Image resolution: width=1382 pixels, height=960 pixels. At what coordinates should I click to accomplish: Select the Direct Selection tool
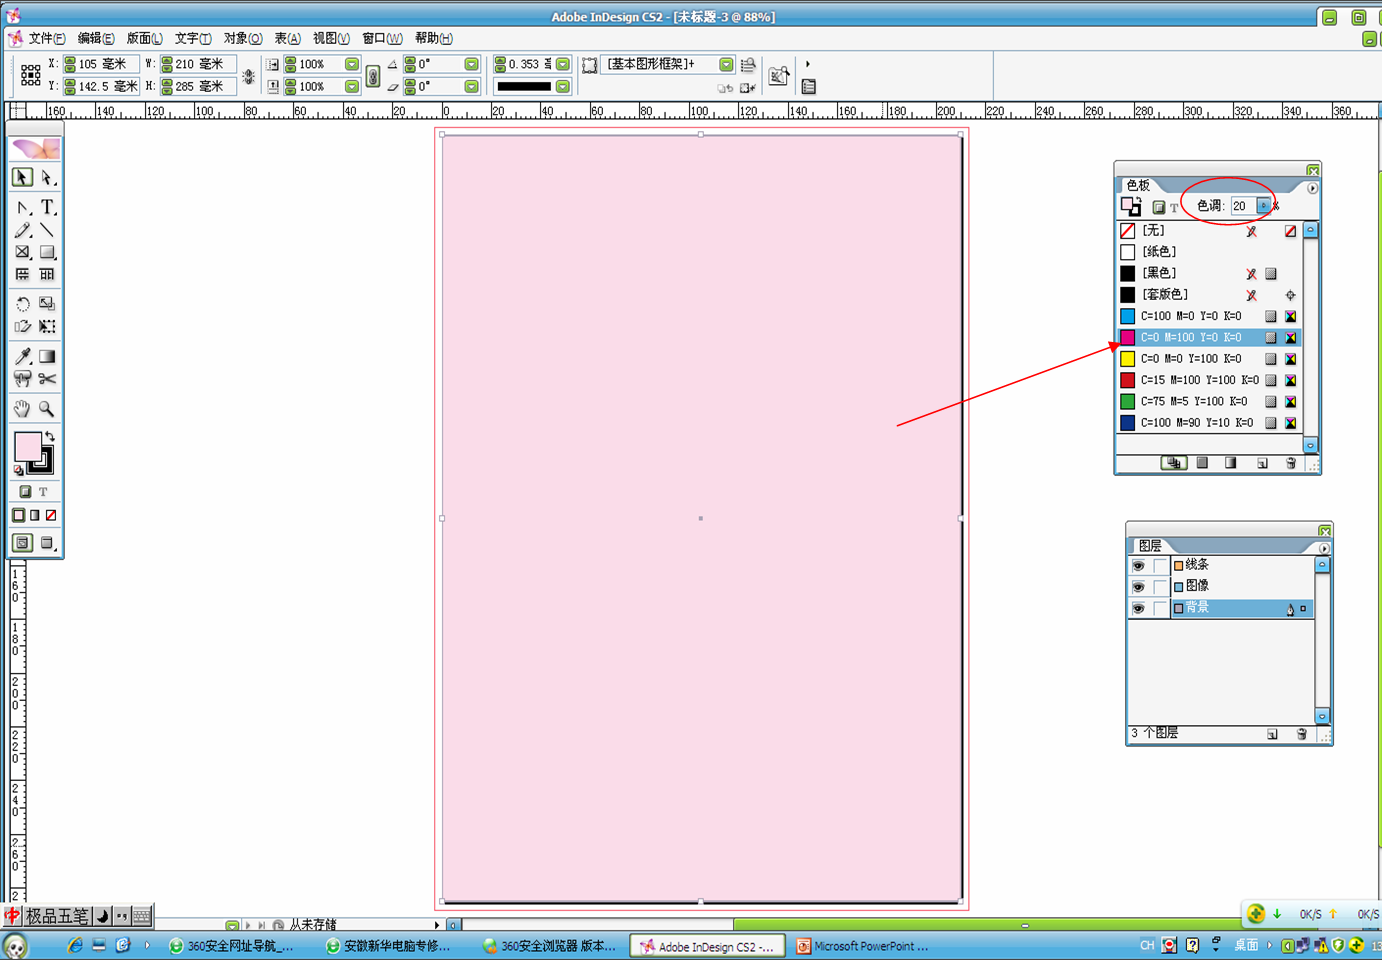47,178
